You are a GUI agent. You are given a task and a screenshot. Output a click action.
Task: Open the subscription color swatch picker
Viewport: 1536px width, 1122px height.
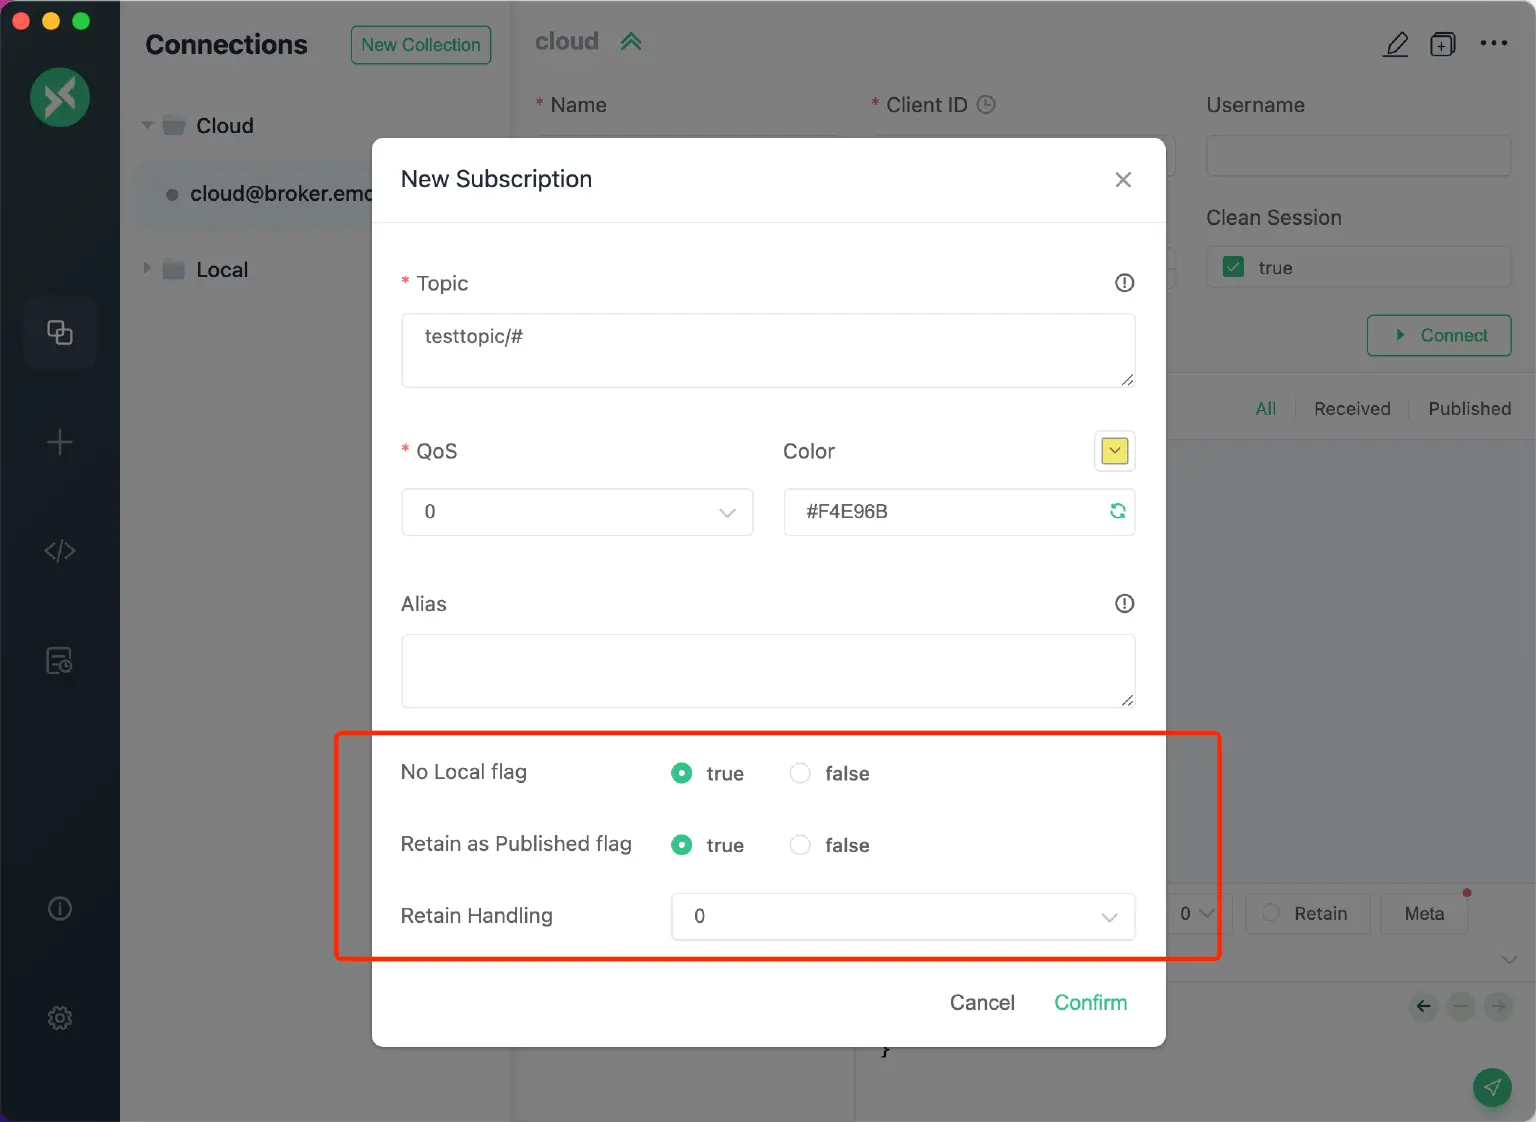pos(1113,451)
